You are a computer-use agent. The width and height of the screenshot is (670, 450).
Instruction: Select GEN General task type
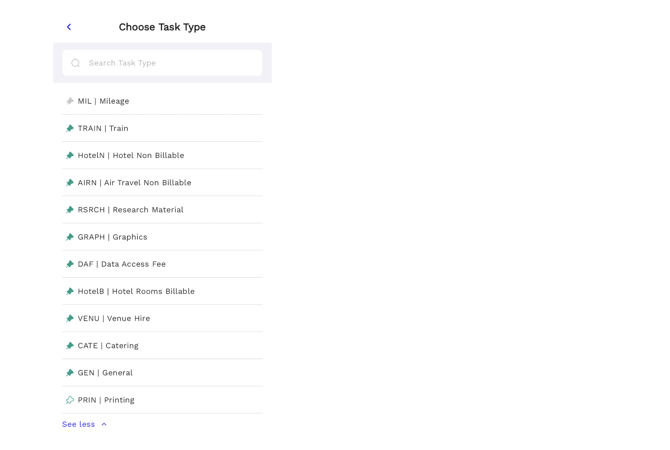(105, 373)
